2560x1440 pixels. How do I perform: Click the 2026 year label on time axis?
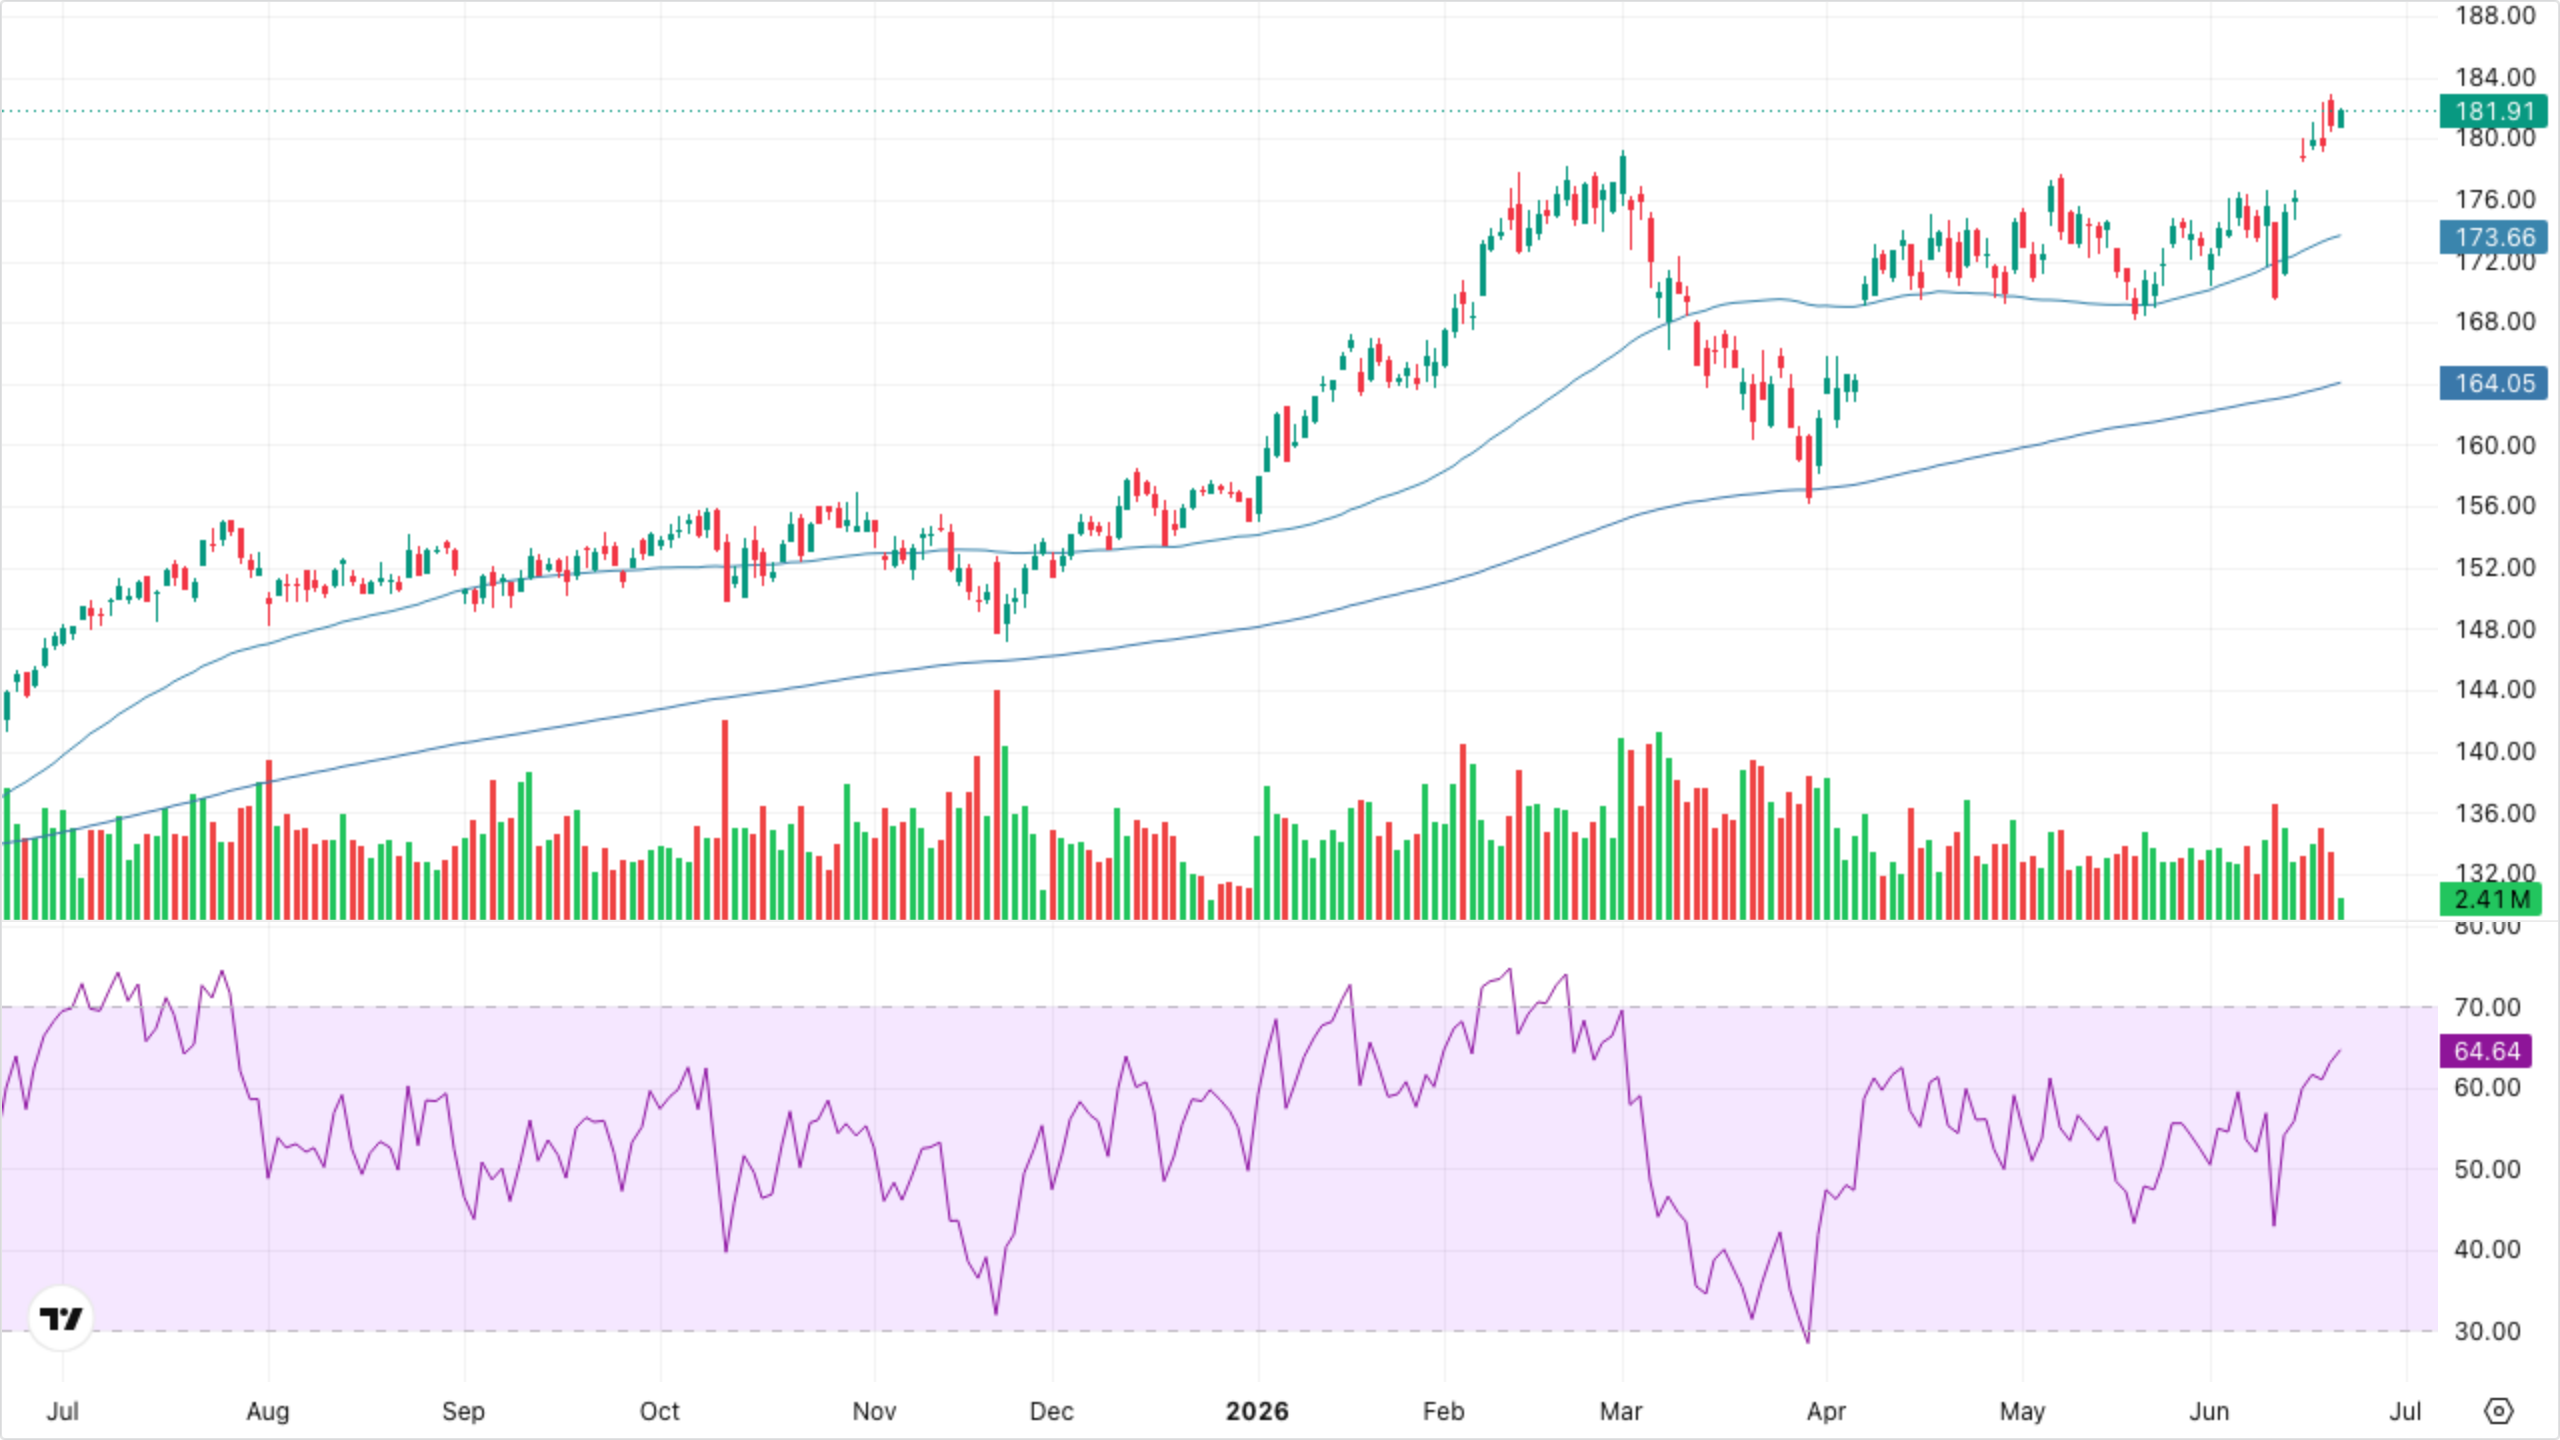click(x=1257, y=1411)
